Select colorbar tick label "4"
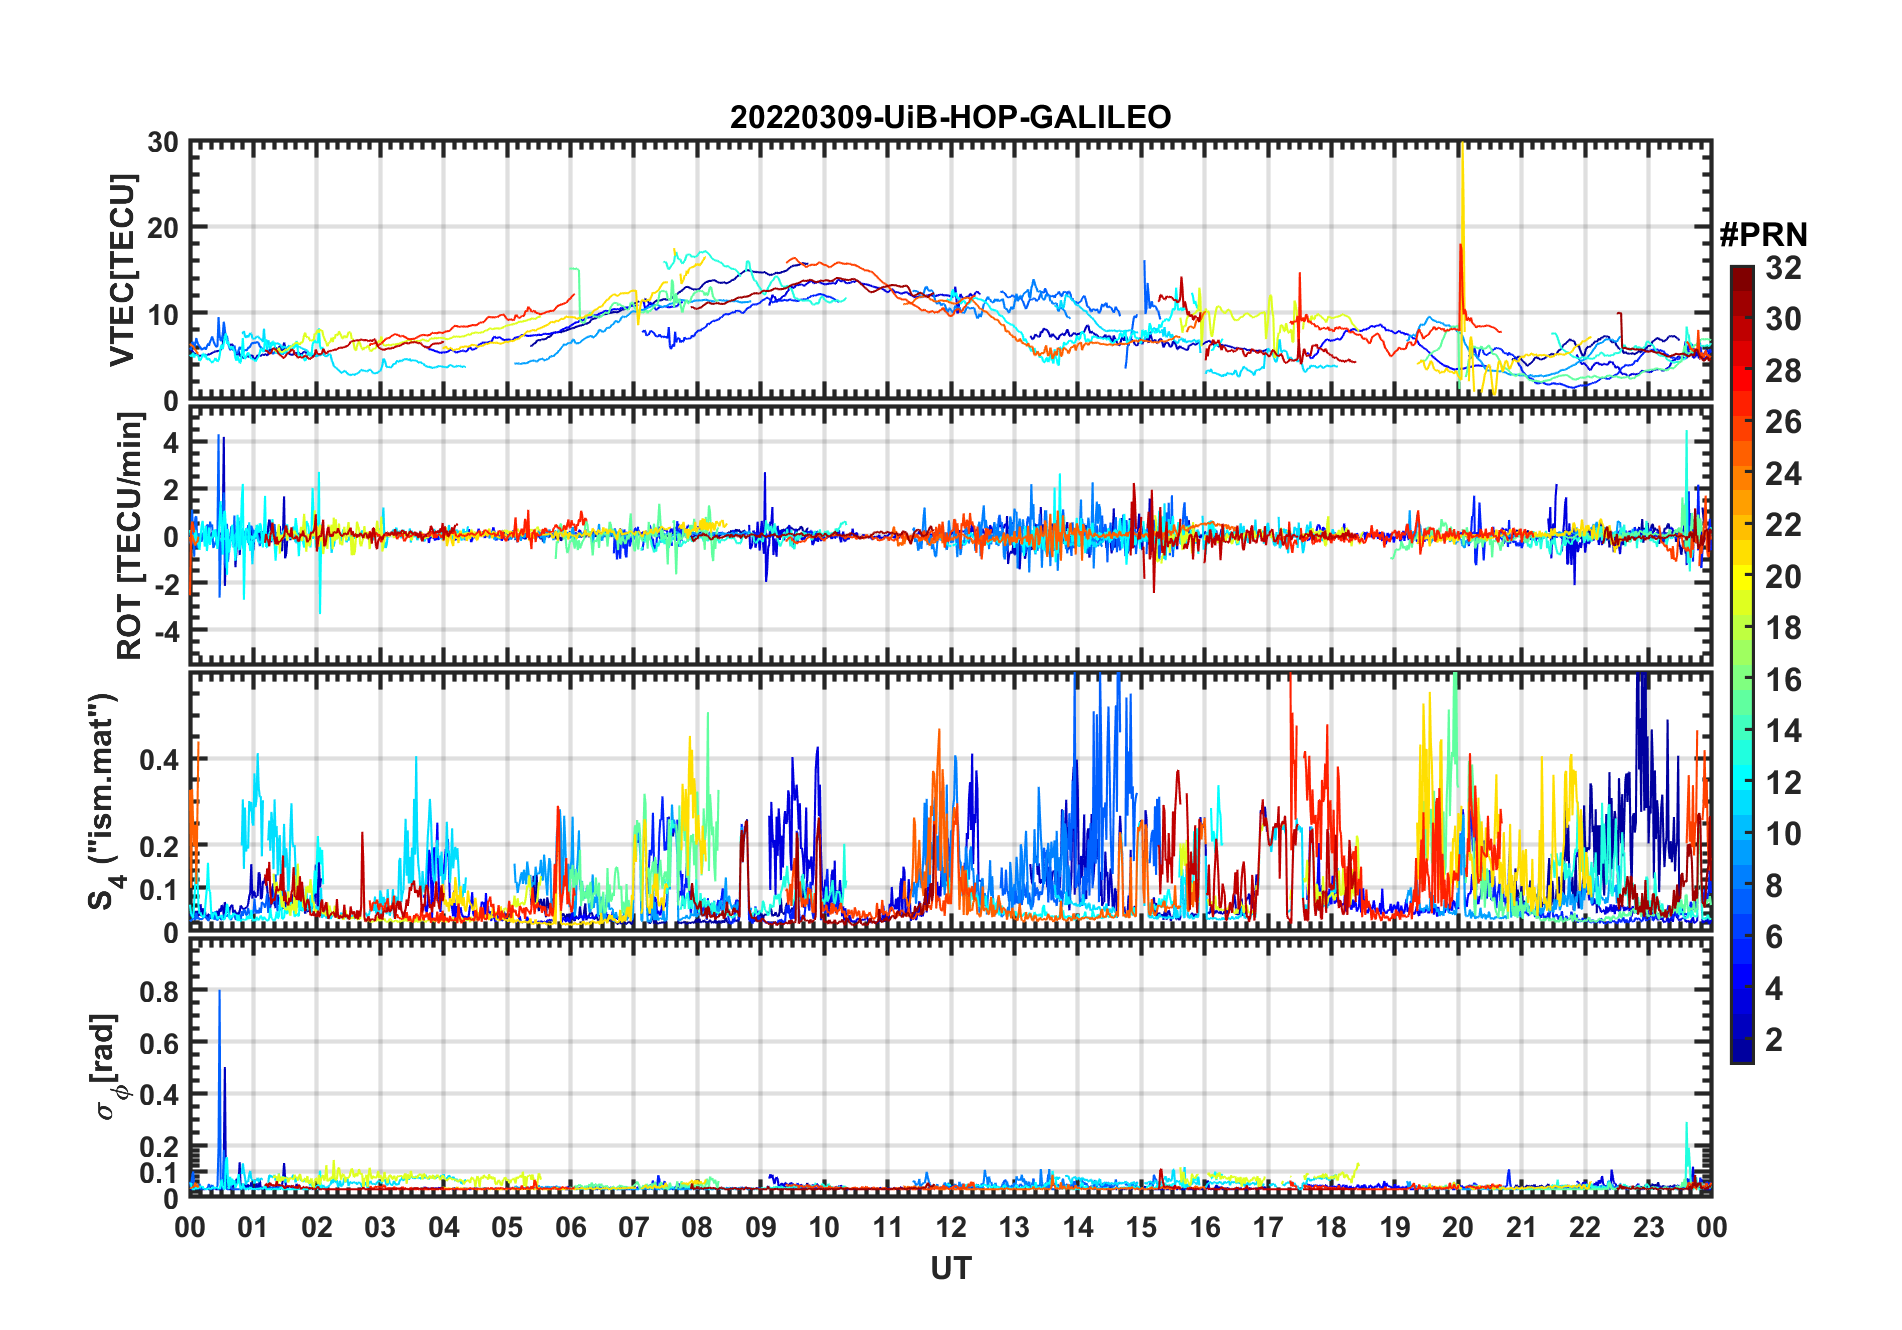The width and height of the screenshot is (1902, 1330). click(1774, 989)
